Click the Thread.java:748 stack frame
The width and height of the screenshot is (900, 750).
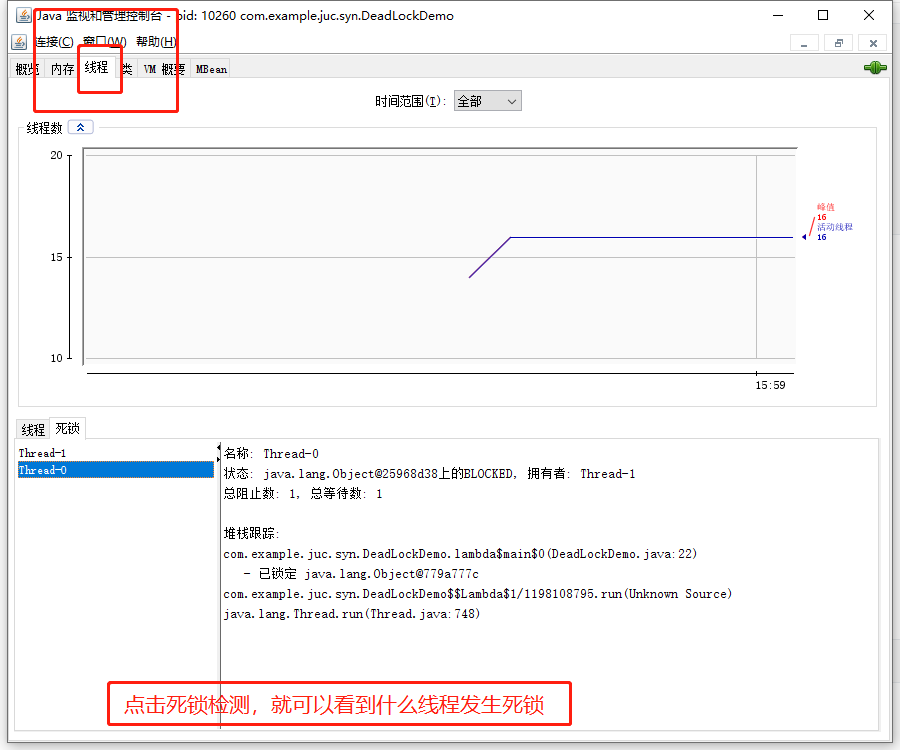pyautogui.click(x=351, y=614)
